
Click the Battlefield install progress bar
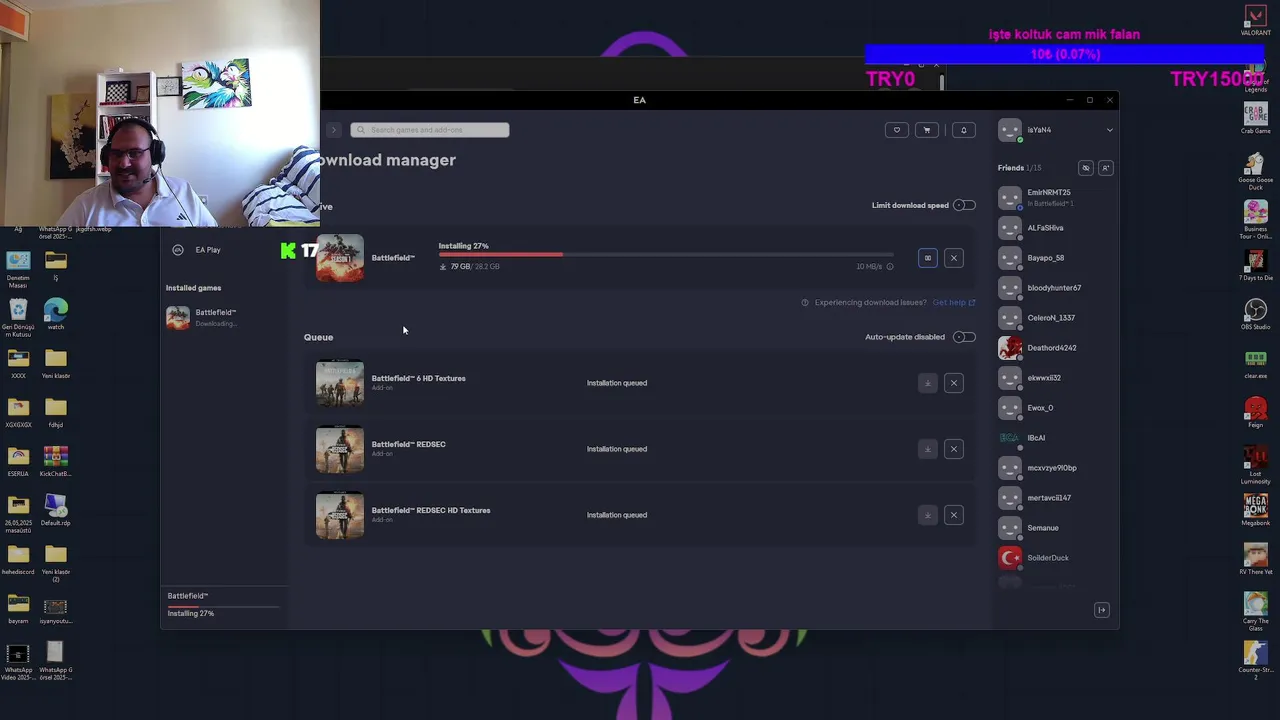click(665, 255)
